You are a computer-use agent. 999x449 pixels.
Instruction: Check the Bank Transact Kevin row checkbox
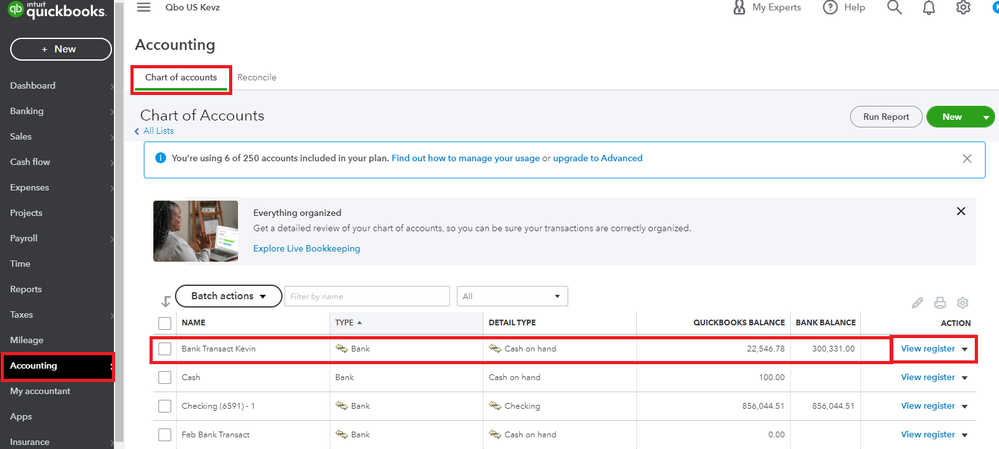[164, 348]
